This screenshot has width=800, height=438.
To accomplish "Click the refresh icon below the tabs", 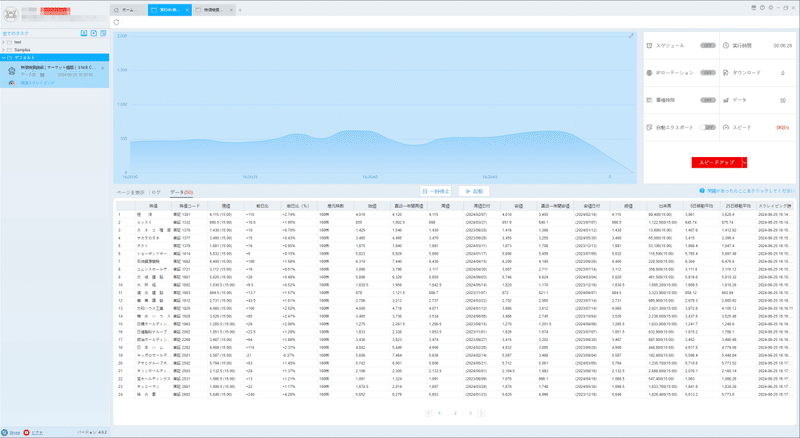I will 116,22.
